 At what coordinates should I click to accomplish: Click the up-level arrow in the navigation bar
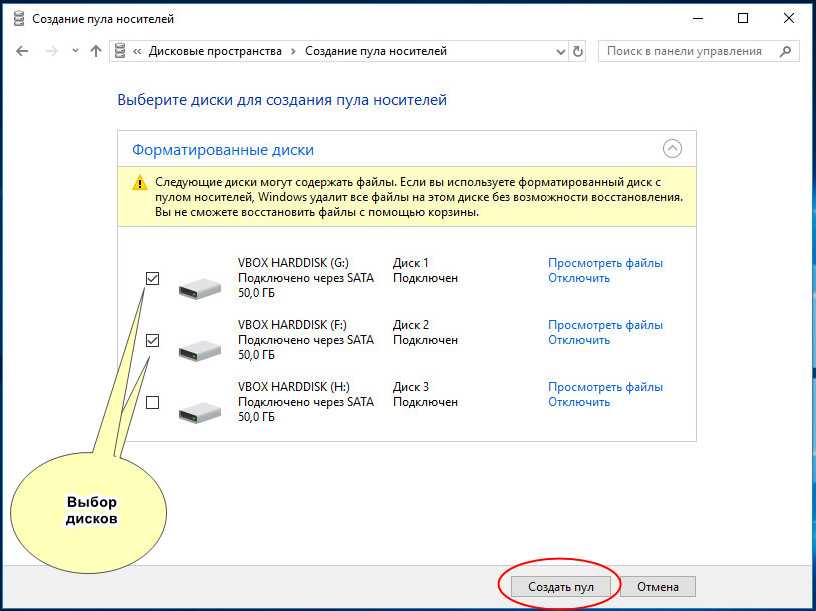[x=96, y=51]
